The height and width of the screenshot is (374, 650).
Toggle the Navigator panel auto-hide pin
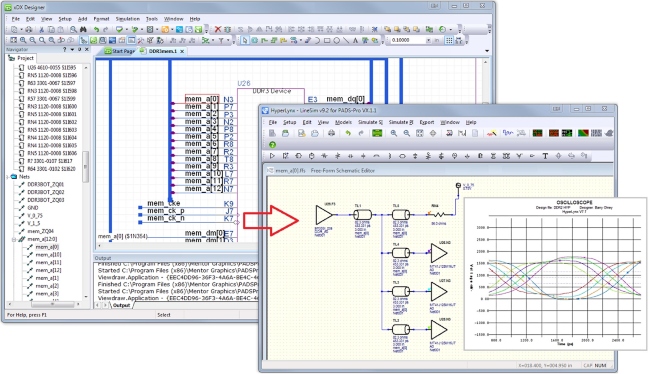click(80, 49)
